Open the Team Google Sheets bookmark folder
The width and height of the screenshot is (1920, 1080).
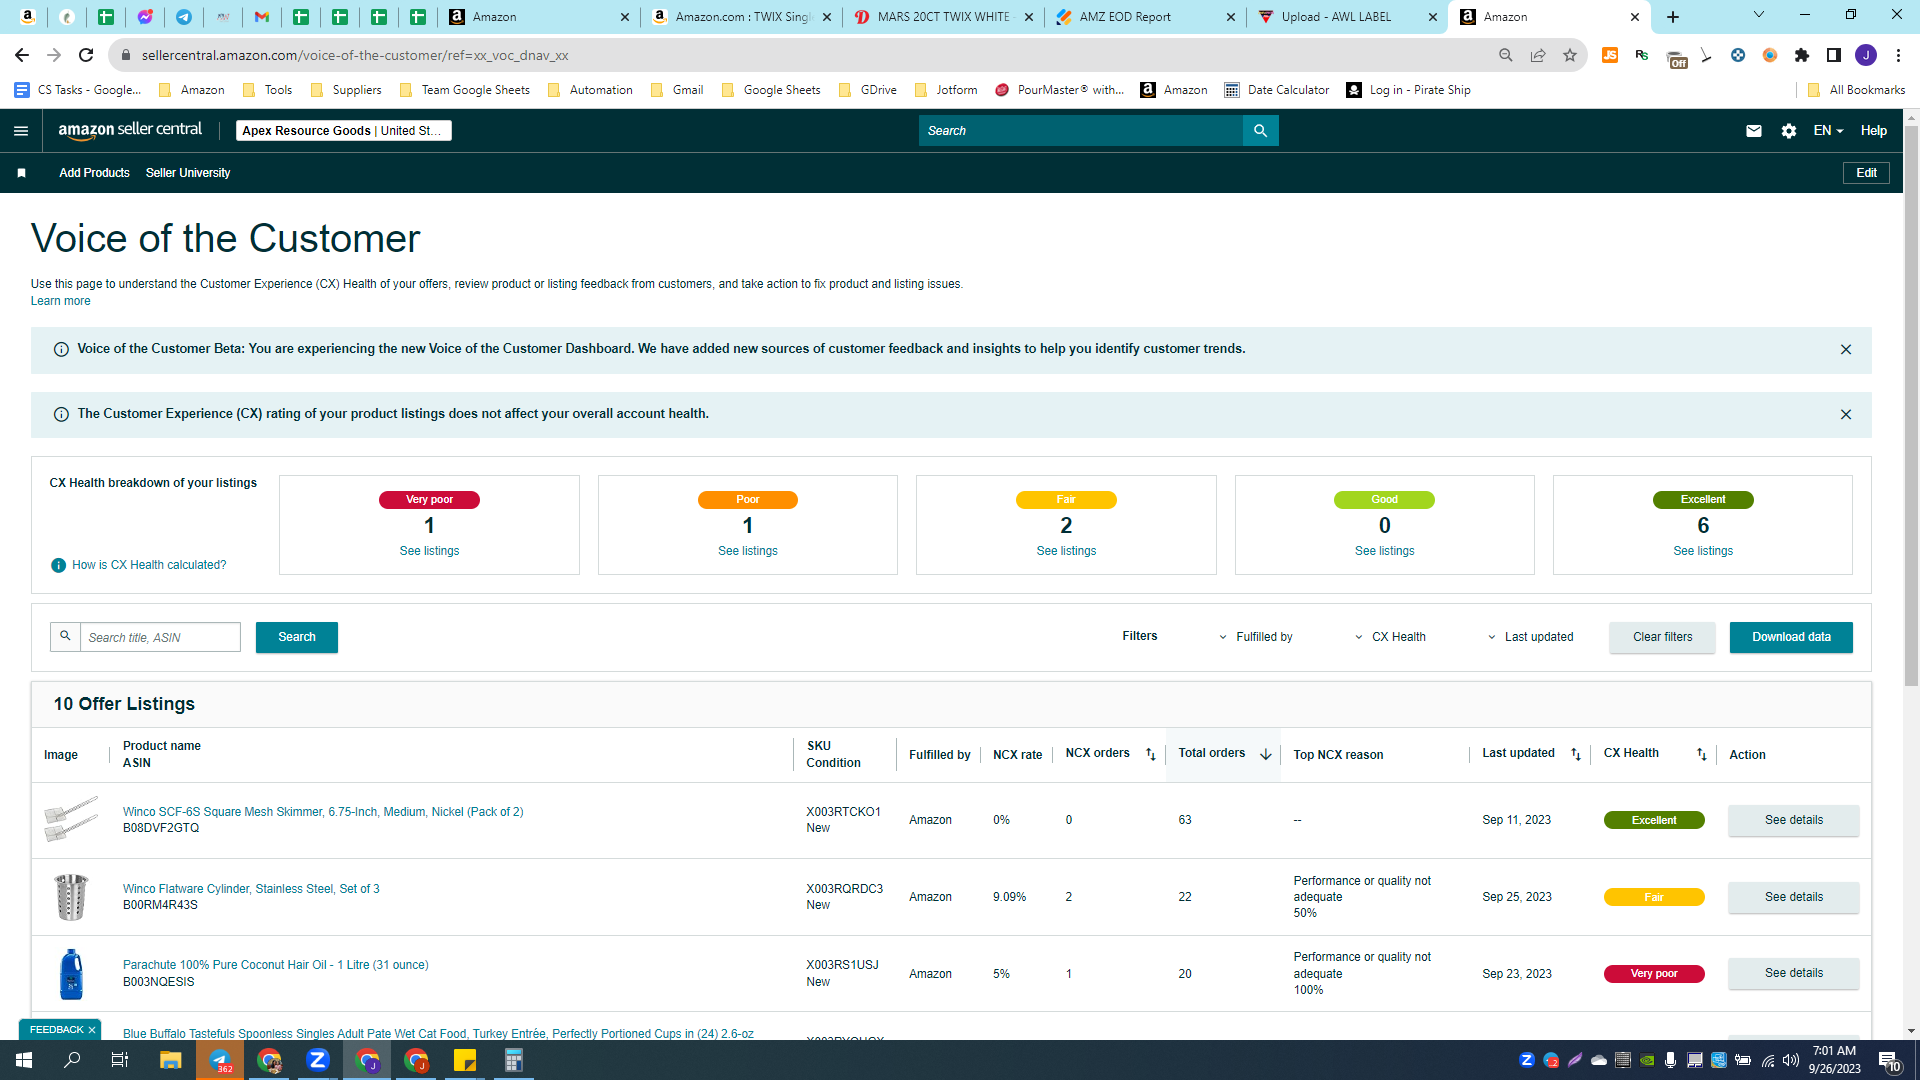465,90
